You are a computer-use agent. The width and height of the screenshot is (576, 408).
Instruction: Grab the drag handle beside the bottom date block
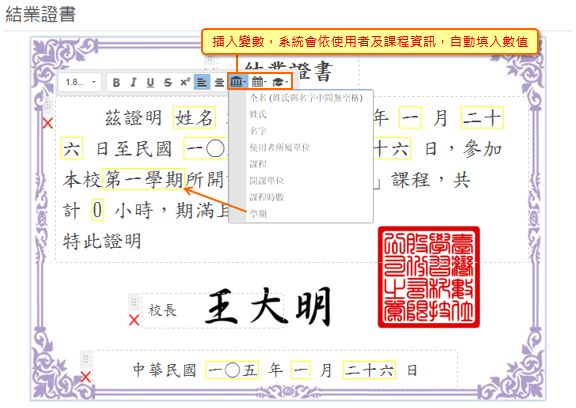coord(85,358)
